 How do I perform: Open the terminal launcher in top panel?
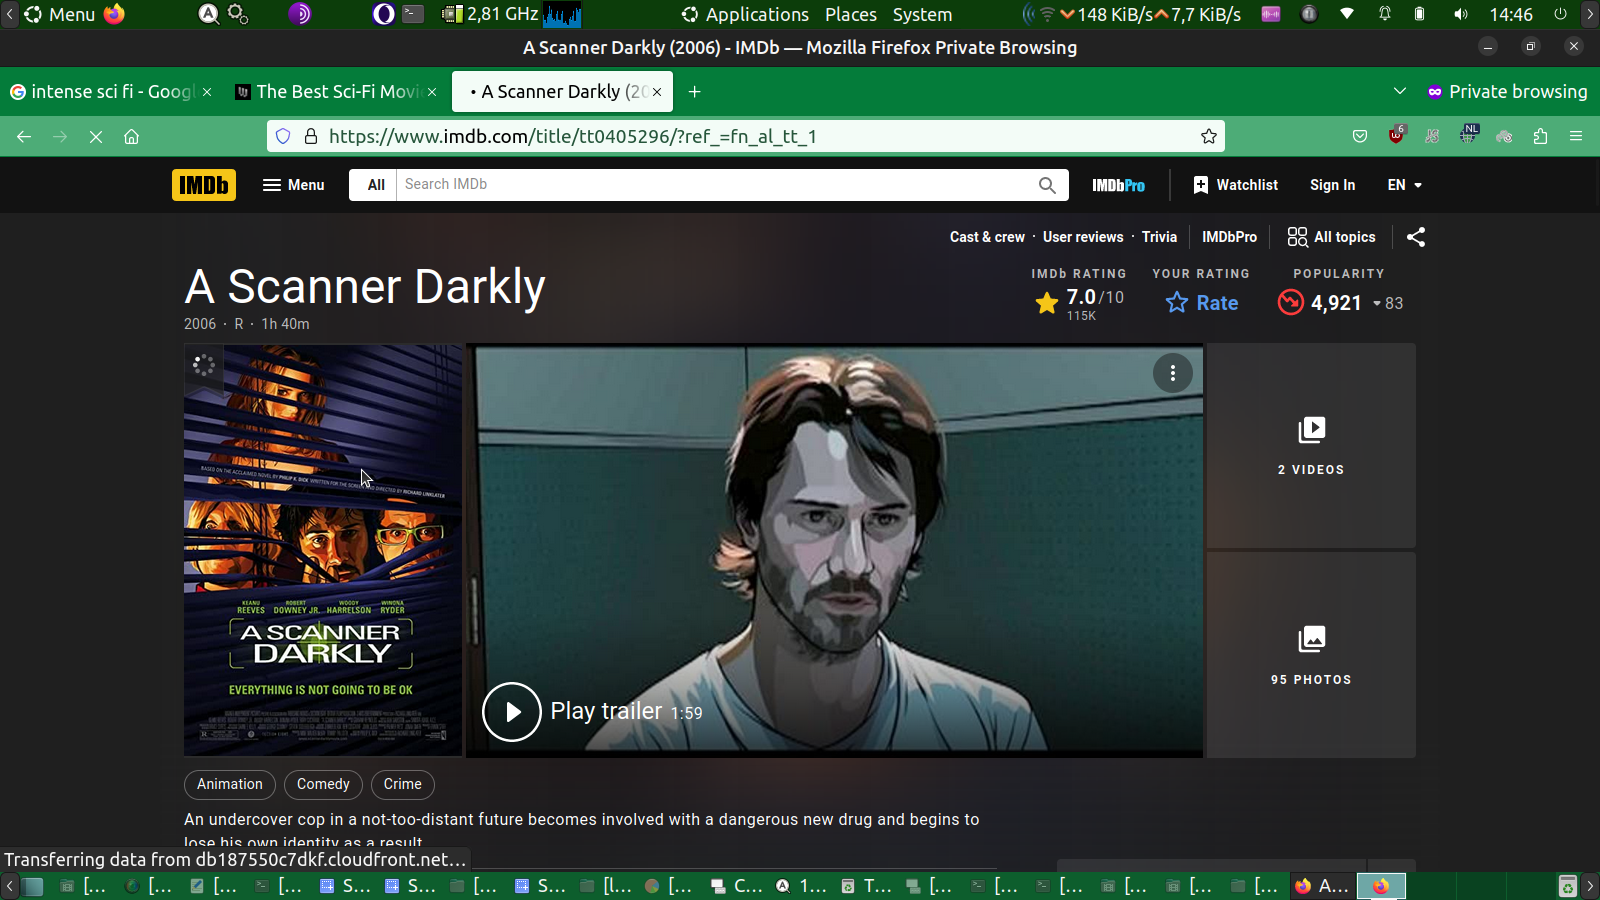click(x=413, y=14)
